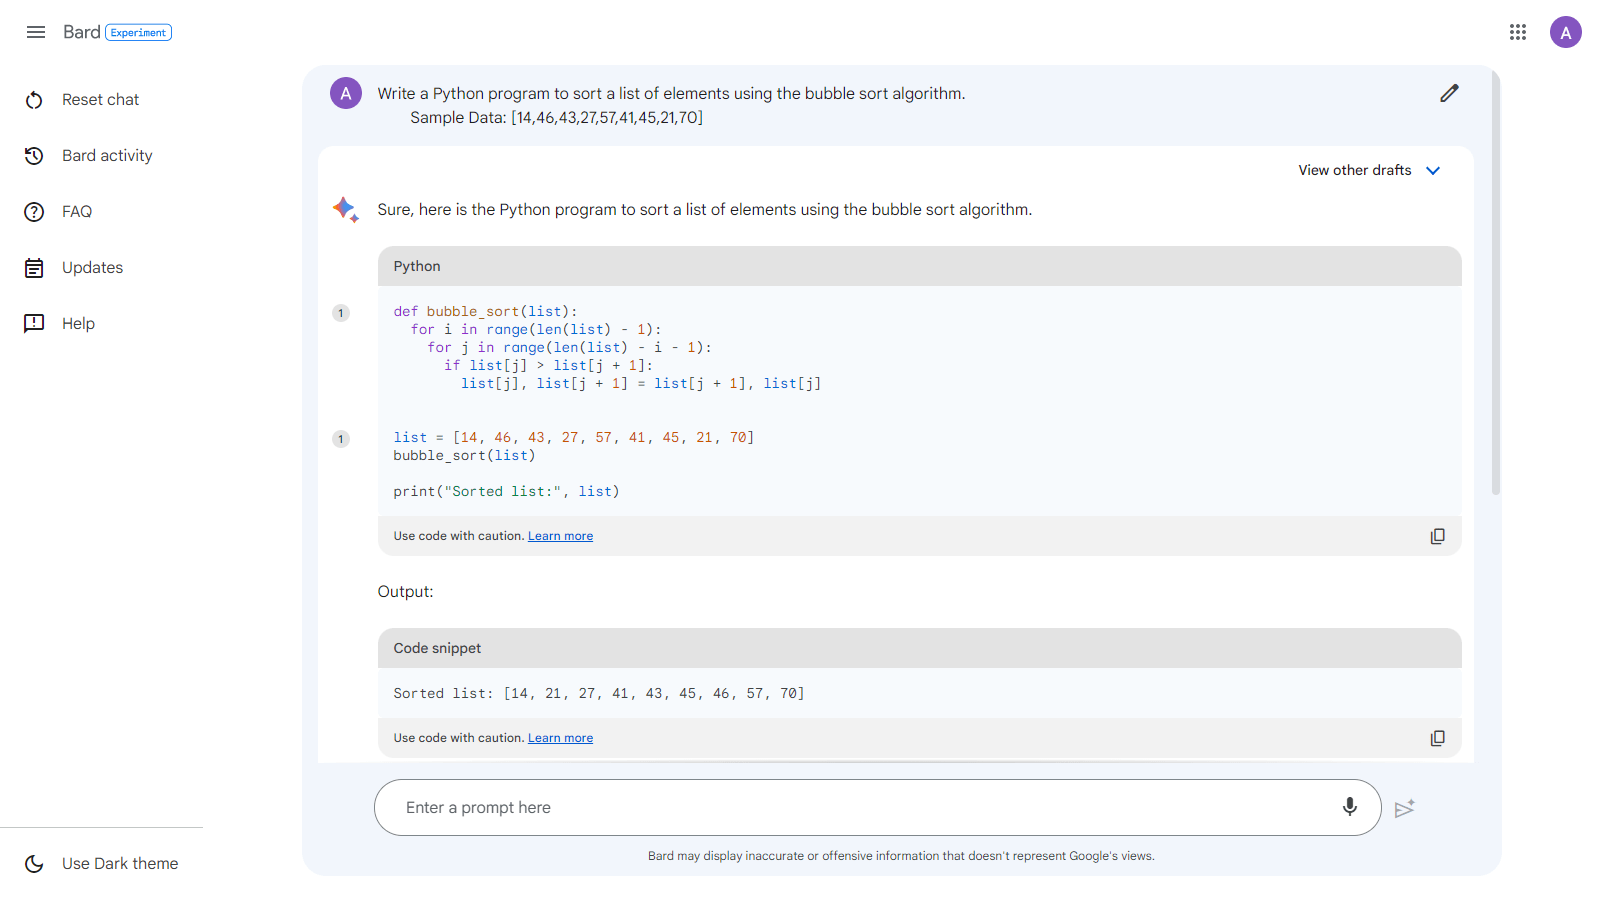
Task: Select Reset chat in sidebar
Action: [101, 100]
